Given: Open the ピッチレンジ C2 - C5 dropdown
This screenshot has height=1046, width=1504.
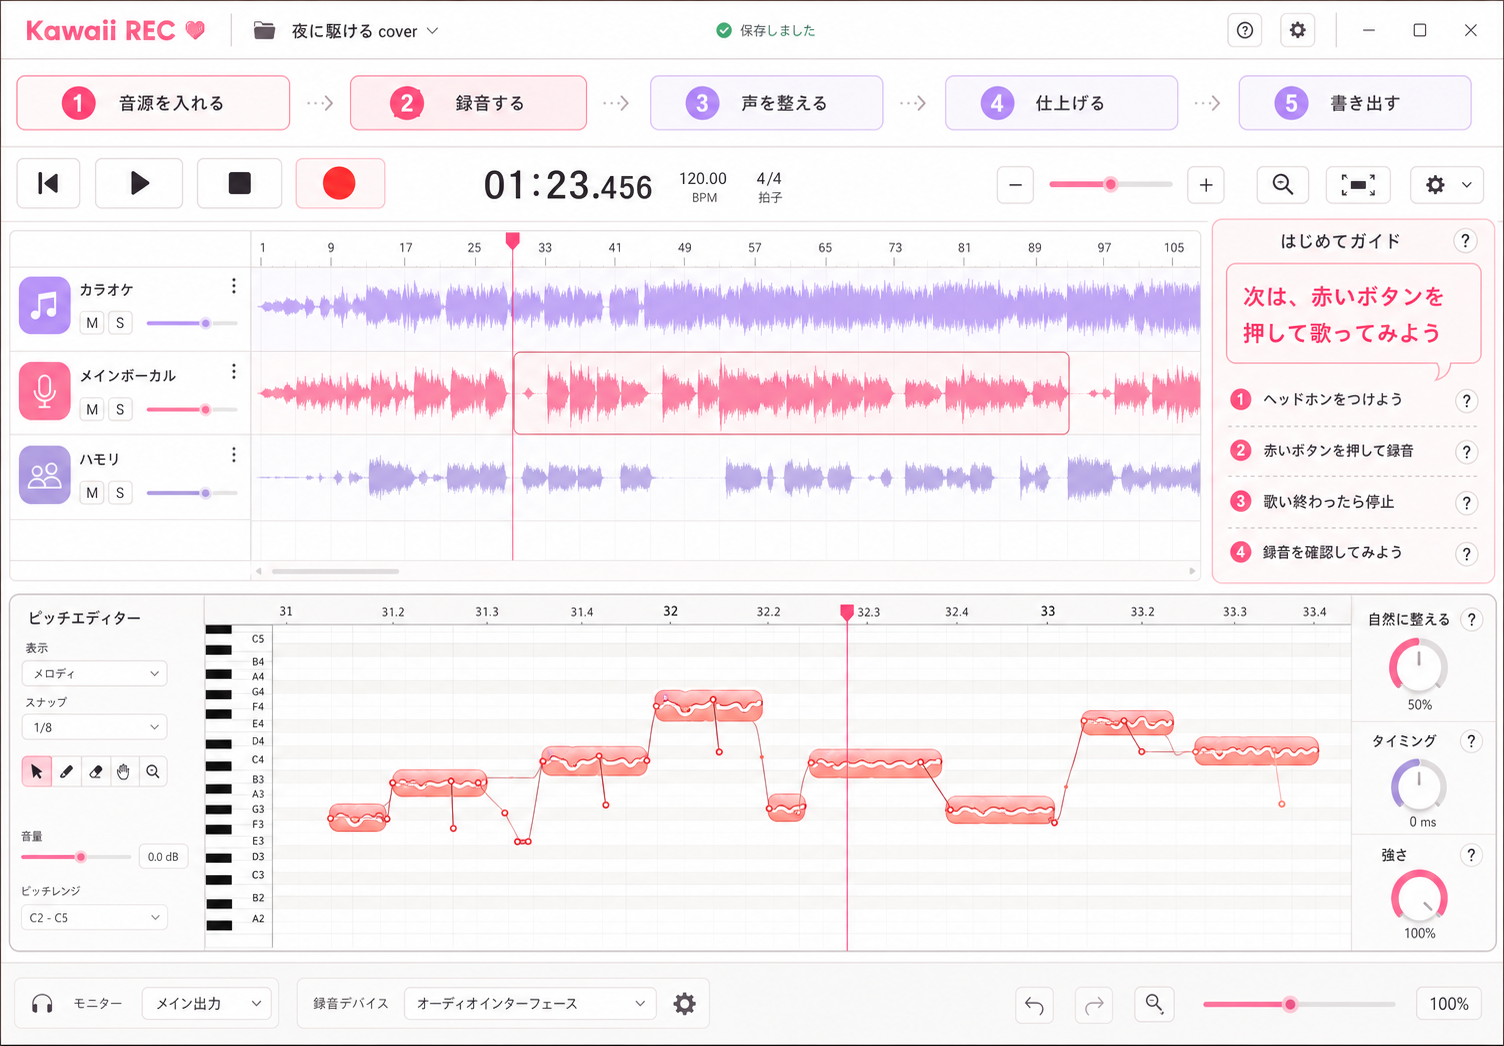Looking at the screenshot, I should pyautogui.click(x=94, y=917).
